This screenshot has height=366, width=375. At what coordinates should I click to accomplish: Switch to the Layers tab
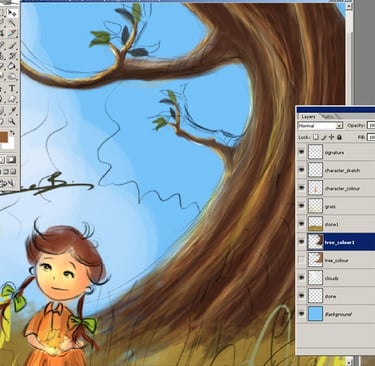(308, 116)
